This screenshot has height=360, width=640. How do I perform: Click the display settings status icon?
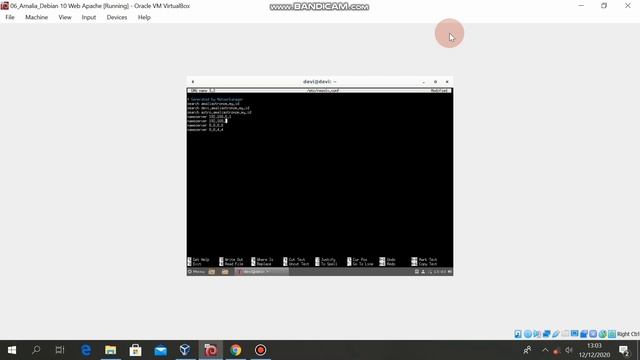point(574,334)
